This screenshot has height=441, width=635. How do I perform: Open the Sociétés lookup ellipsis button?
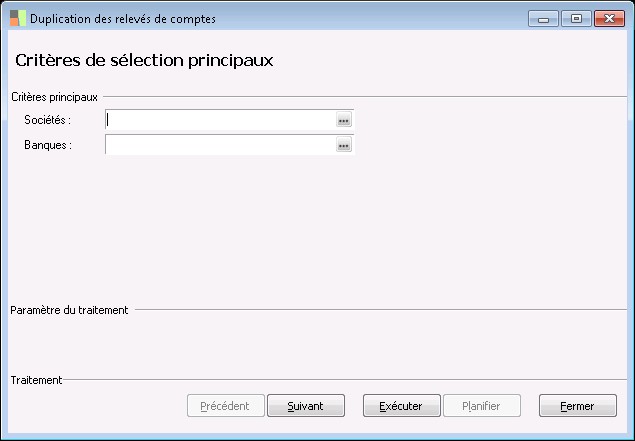pos(343,120)
